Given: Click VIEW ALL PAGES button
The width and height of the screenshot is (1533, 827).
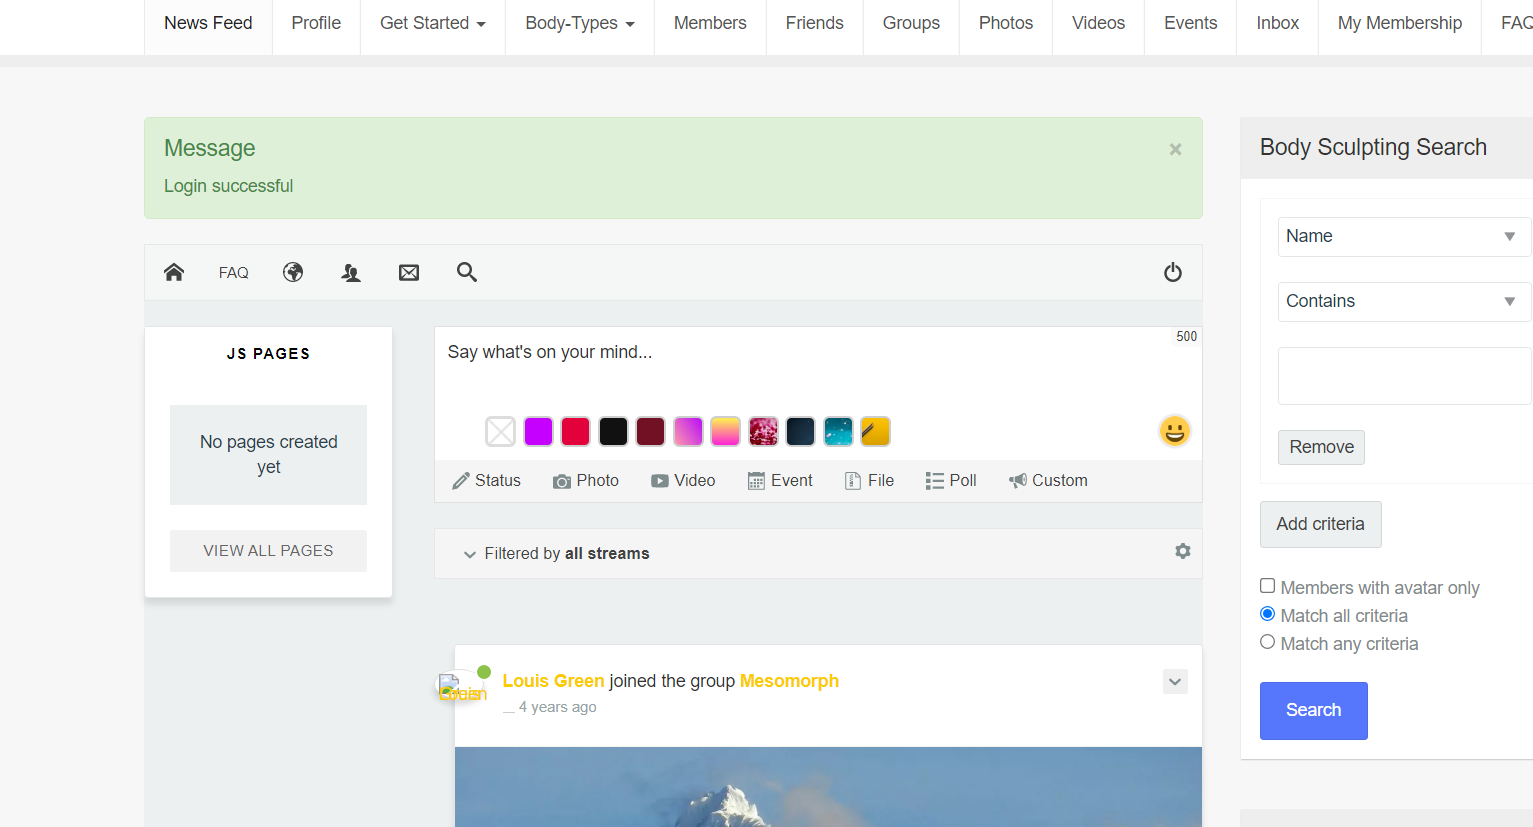Looking at the screenshot, I should (268, 551).
